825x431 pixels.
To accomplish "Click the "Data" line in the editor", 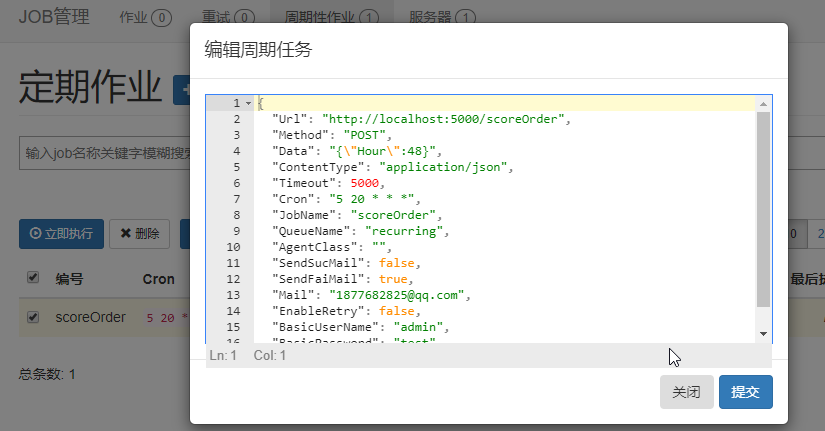I will coord(356,151).
